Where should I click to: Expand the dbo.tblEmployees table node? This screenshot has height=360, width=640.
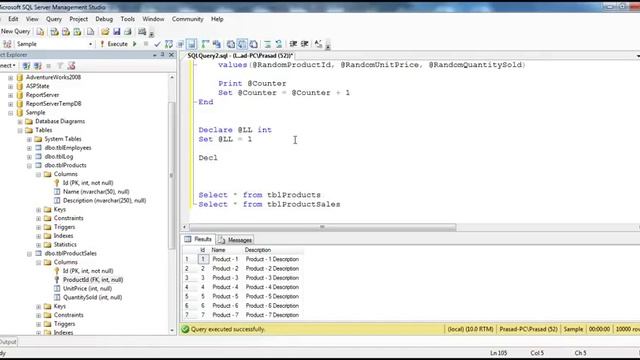click(29, 148)
